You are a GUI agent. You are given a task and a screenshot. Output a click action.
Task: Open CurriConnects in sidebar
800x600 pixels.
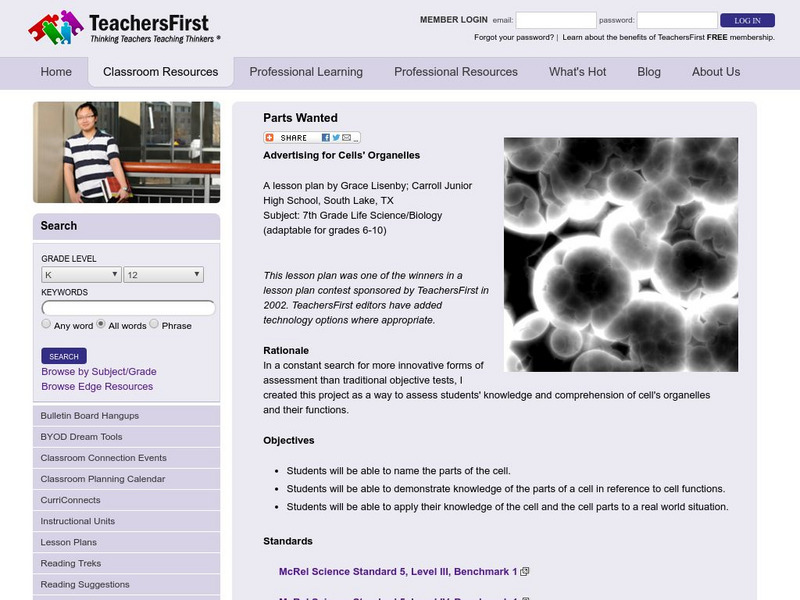[x=127, y=500]
